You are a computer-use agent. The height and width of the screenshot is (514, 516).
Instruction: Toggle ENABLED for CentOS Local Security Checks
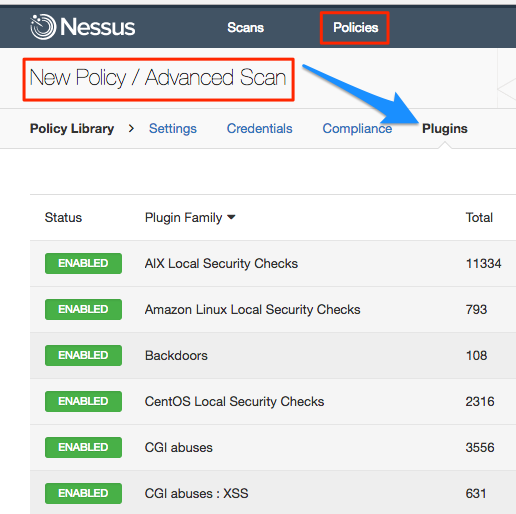[x=83, y=401]
